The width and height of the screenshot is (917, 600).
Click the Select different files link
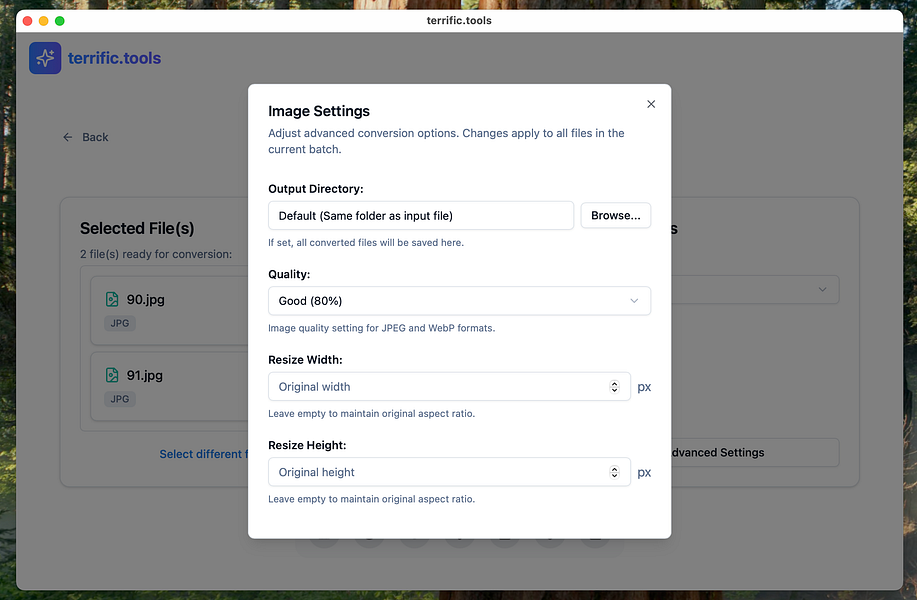(203, 454)
